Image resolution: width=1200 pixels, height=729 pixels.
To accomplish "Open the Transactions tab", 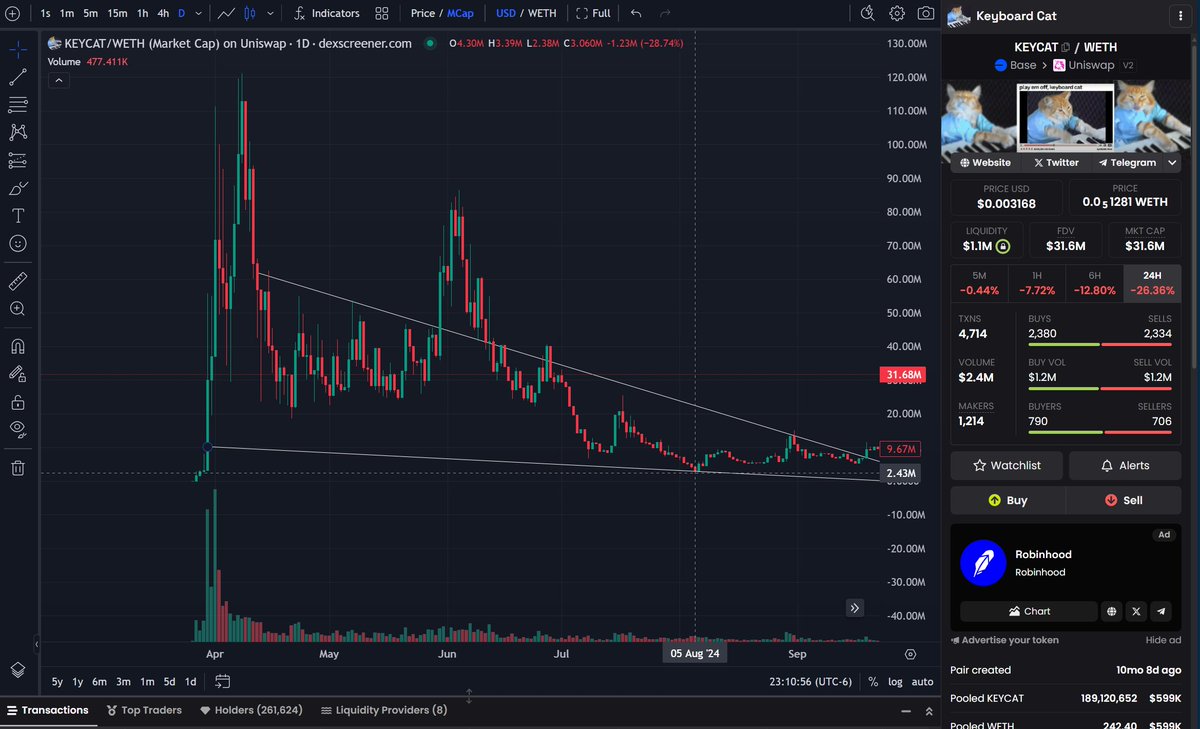I will [47, 710].
